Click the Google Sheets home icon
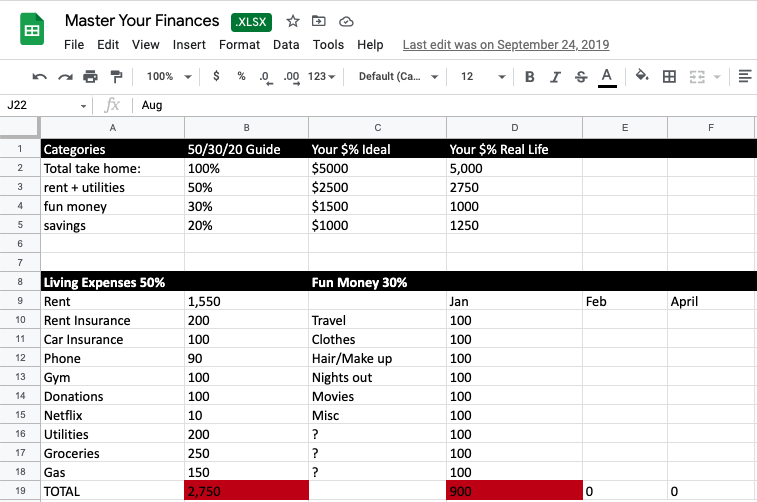This screenshot has height=502, width=757. click(32, 30)
